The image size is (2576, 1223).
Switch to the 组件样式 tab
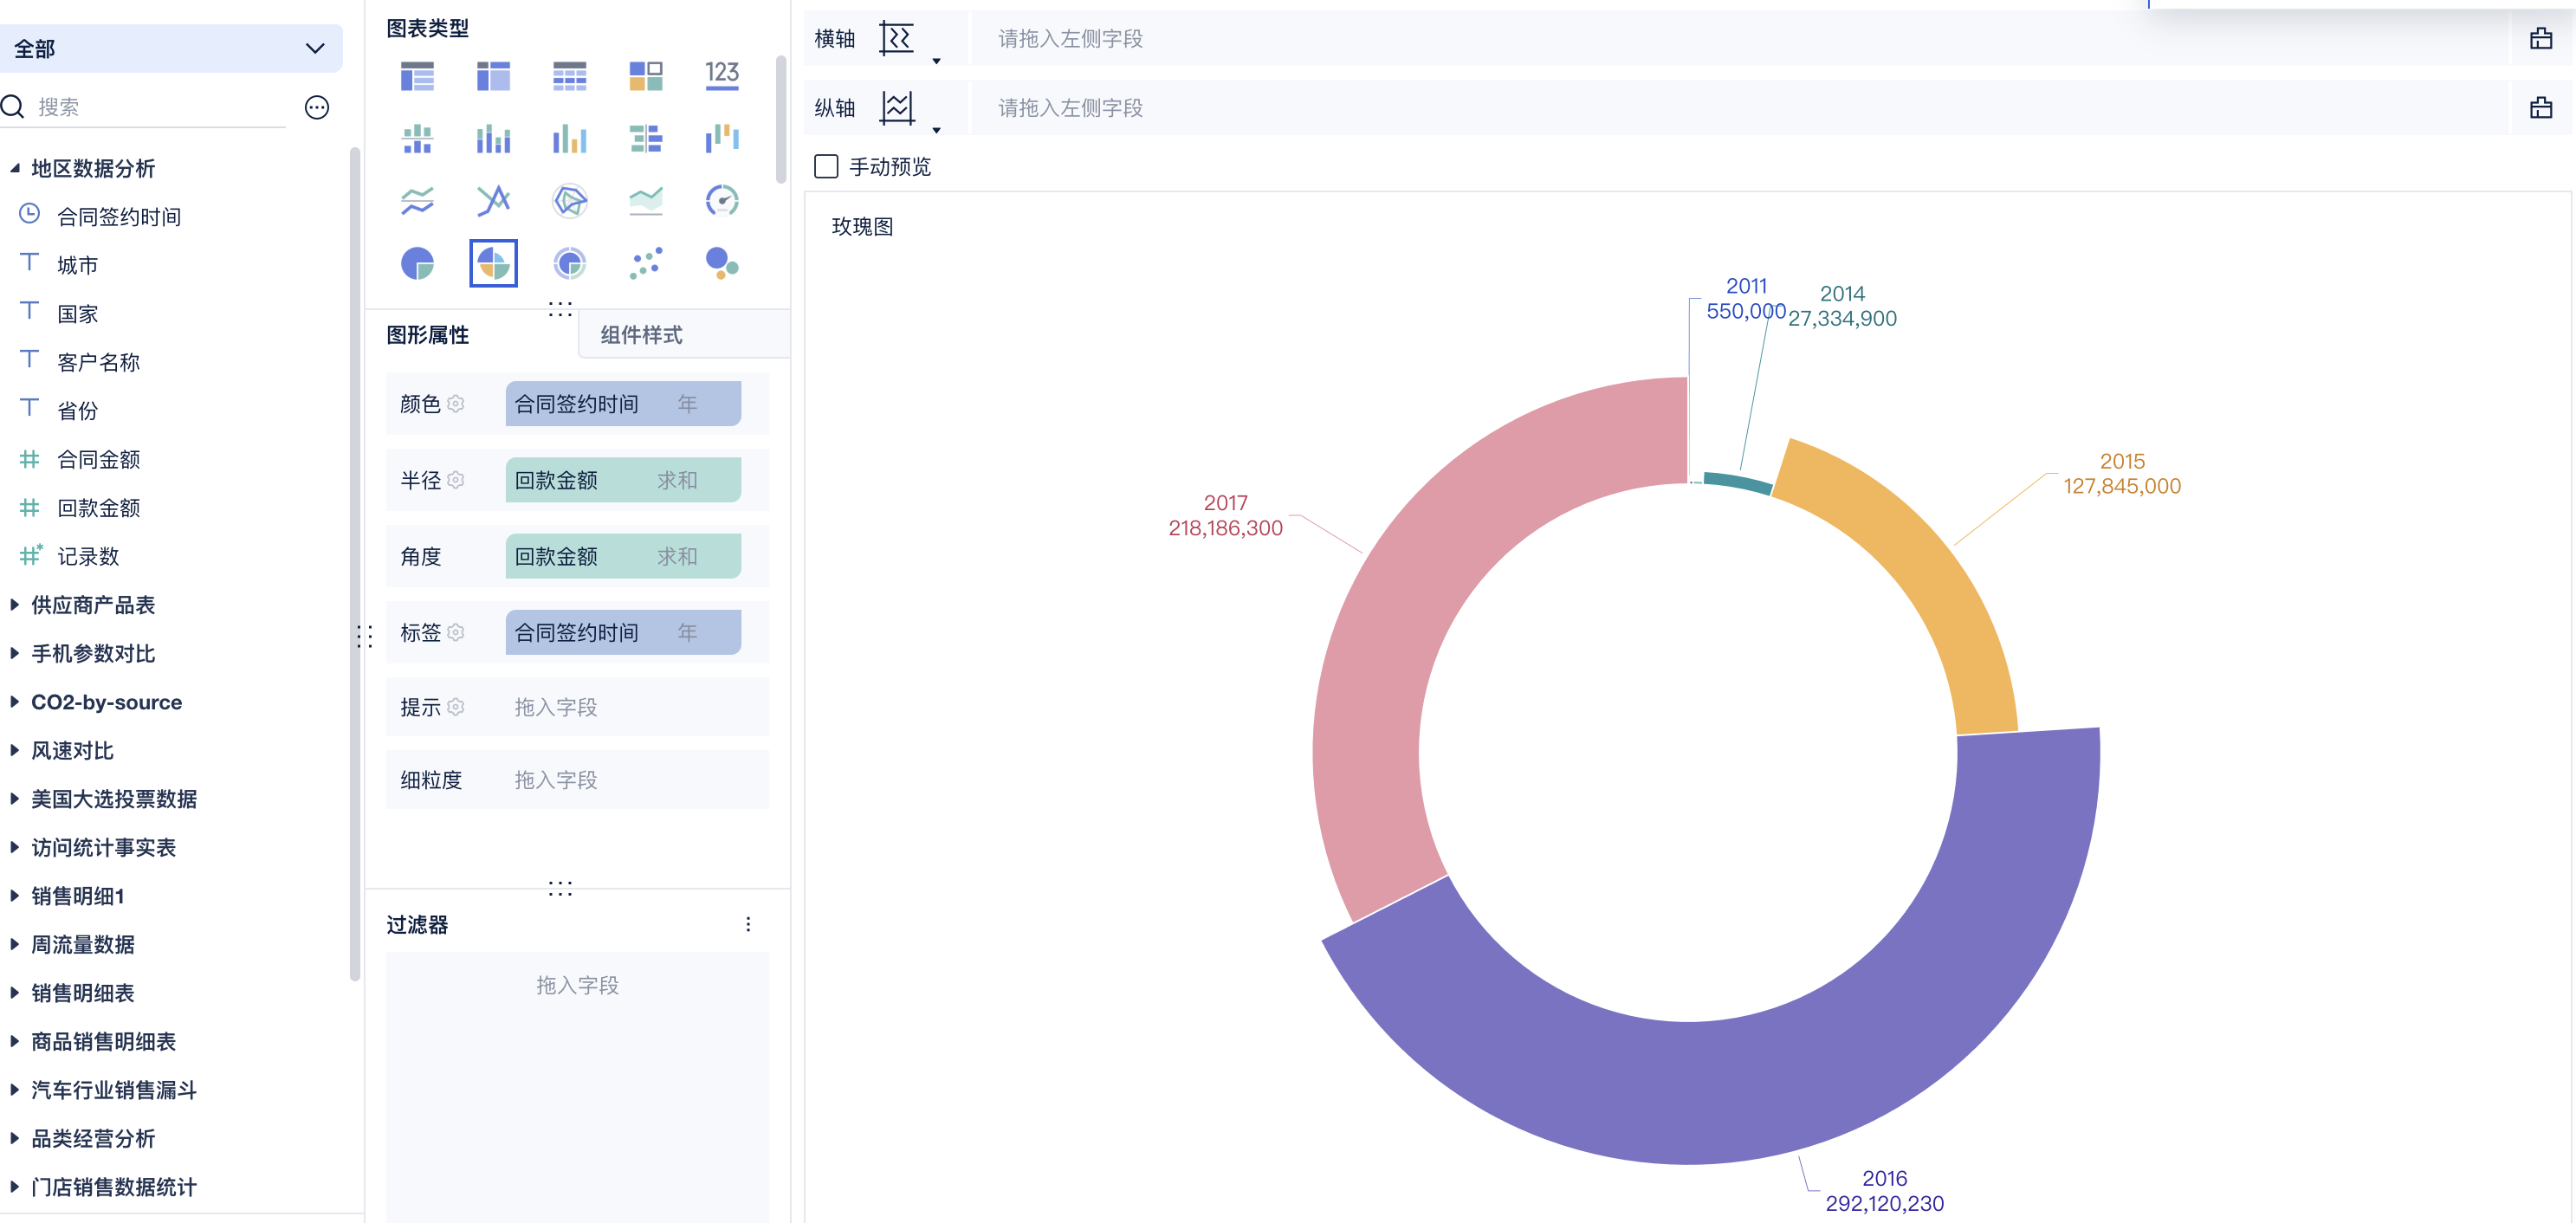641,334
